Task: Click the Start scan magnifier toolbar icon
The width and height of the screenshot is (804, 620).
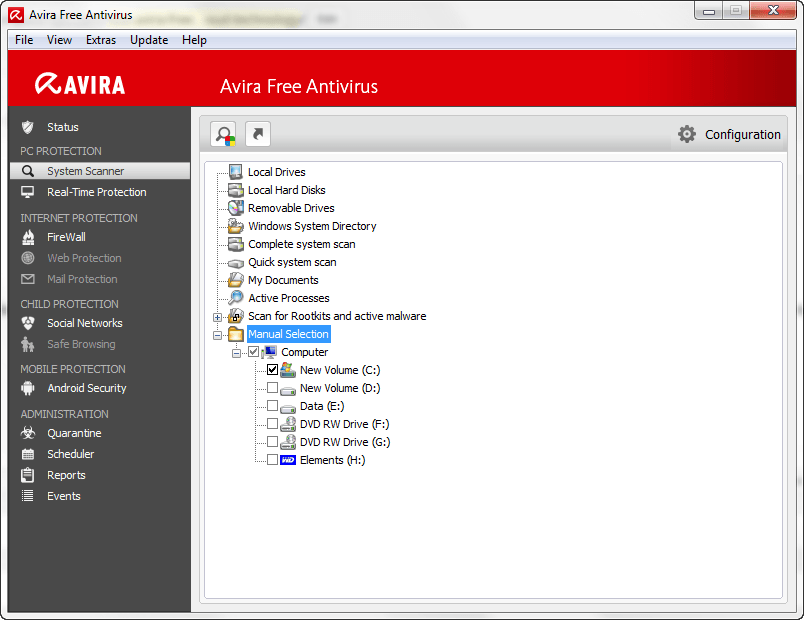Action: tap(223, 134)
